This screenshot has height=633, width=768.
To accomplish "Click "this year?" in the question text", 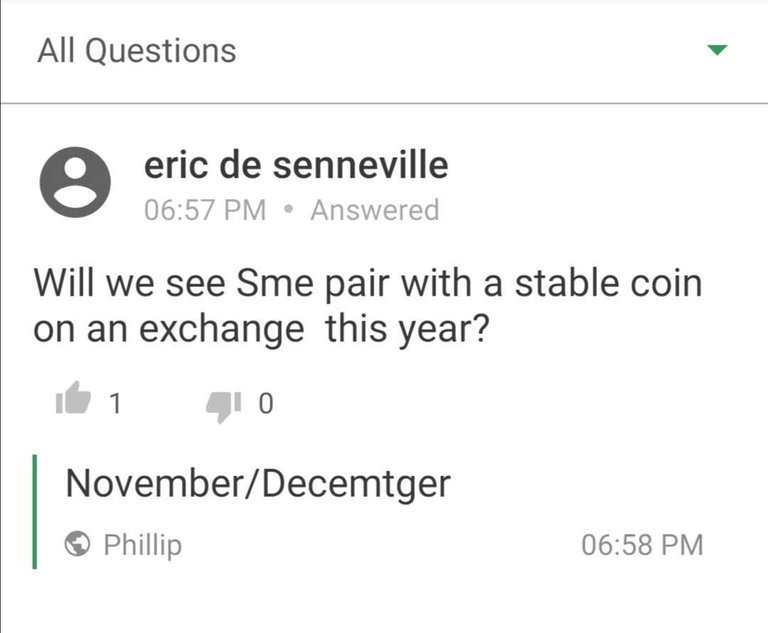I will (x=407, y=329).
